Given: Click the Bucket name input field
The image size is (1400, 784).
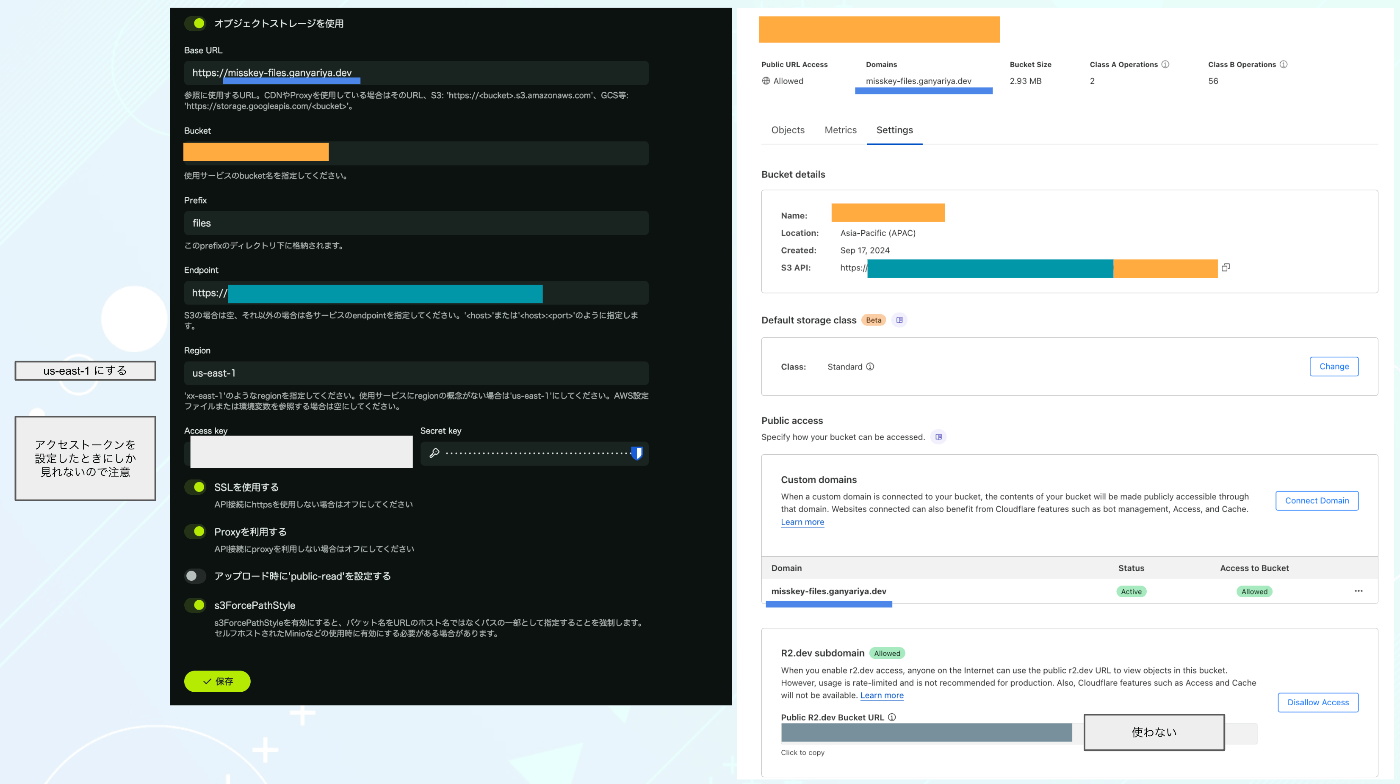Looking at the screenshot, I should pyautogui.click(x=416, y=153).
